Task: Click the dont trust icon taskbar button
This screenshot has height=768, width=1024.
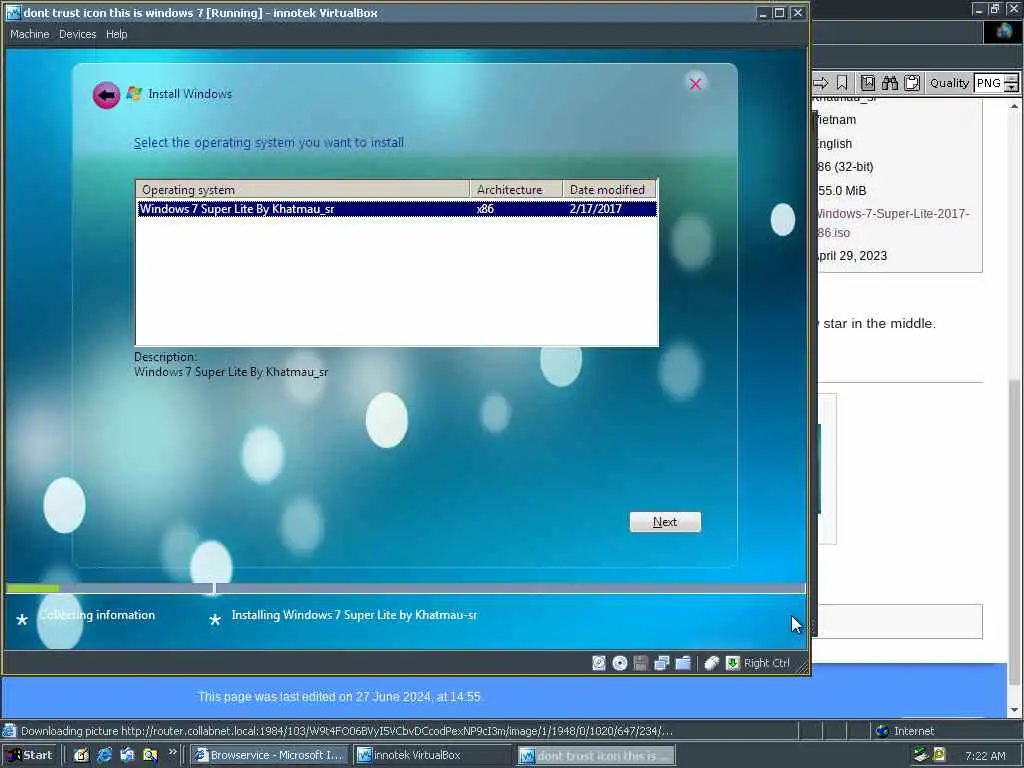Action: pos(597,756)
